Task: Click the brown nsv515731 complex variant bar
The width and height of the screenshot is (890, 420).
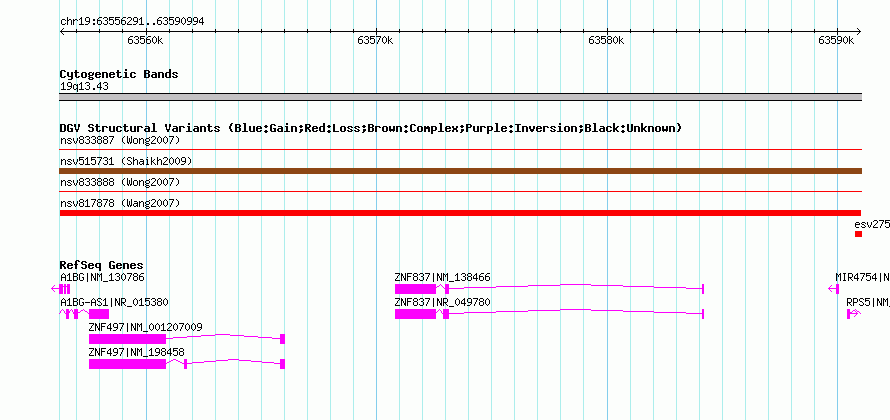Action: coord(460,171)
